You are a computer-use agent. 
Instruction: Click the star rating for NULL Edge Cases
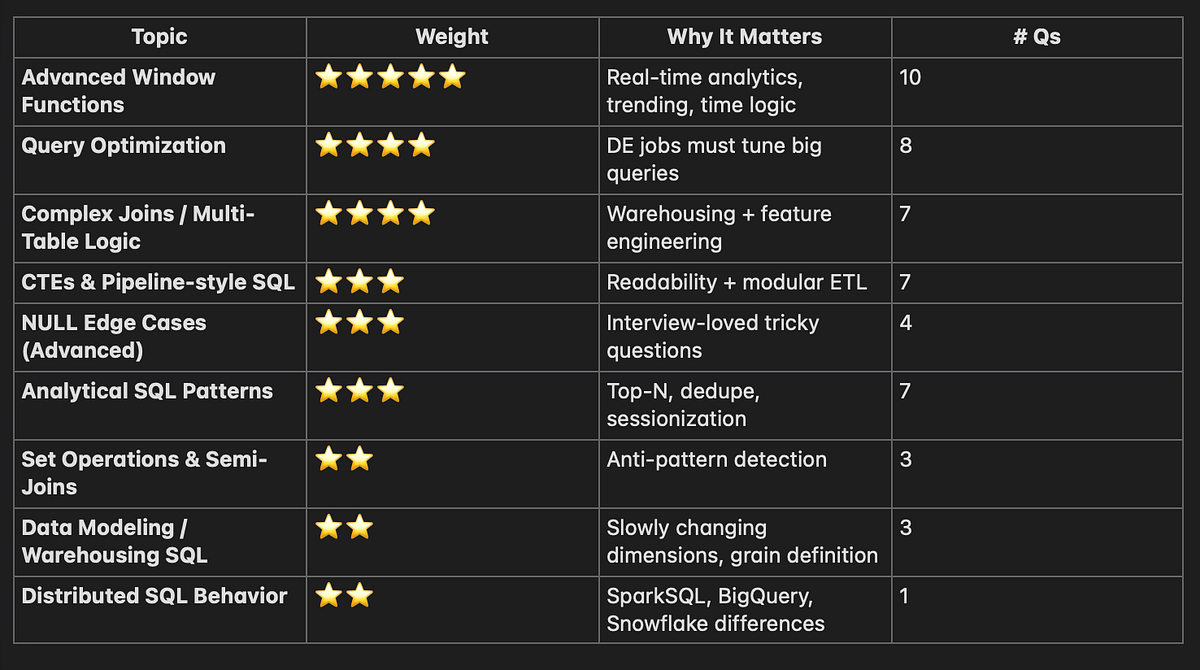(360, 323)
